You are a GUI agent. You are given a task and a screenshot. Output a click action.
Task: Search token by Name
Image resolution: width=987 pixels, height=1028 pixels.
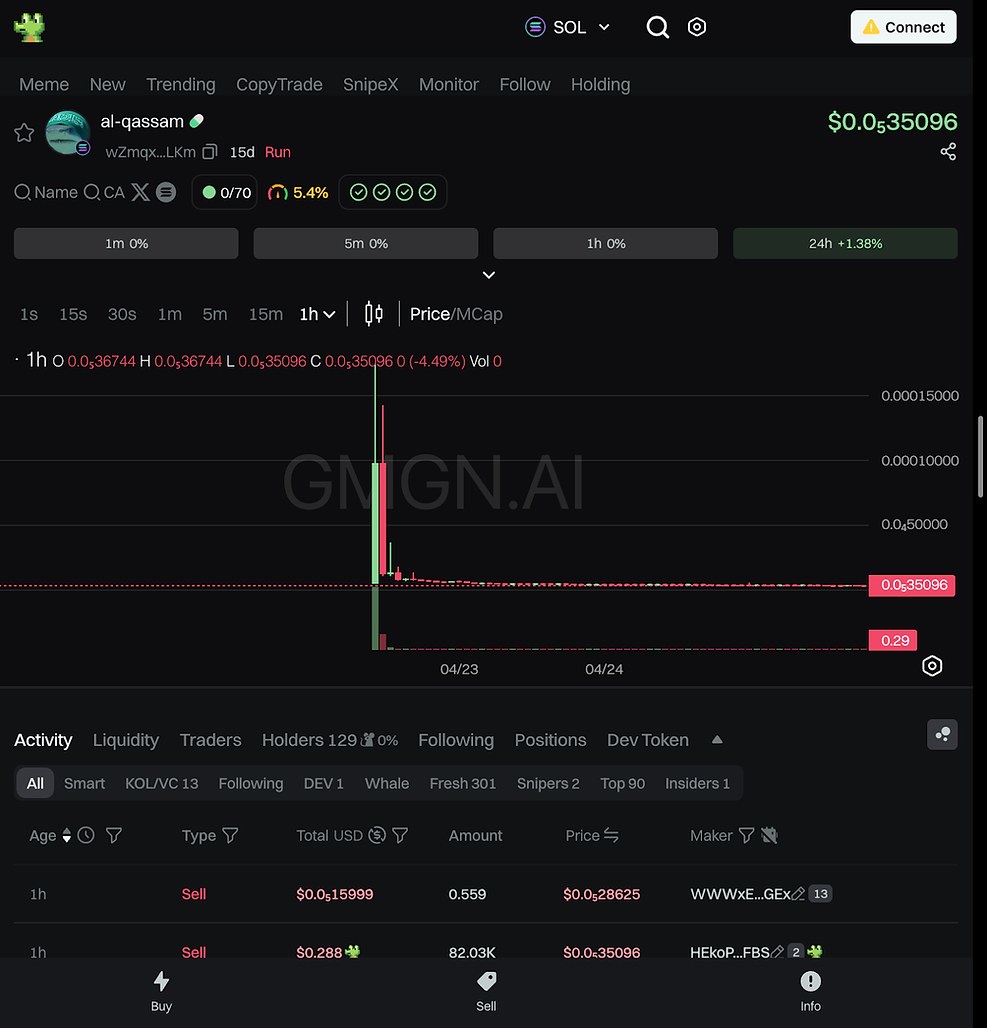[46, 192]
